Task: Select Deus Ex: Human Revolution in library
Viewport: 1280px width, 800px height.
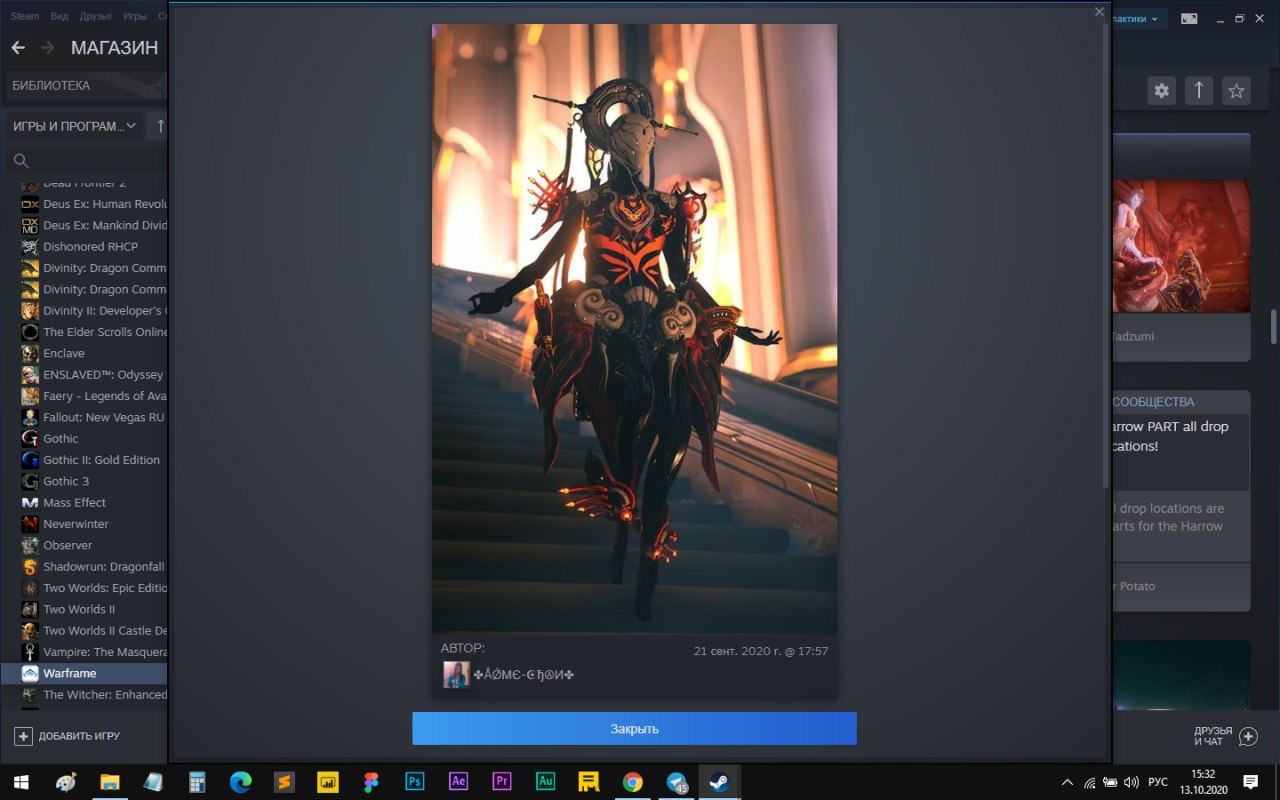Action: point(93,204)
